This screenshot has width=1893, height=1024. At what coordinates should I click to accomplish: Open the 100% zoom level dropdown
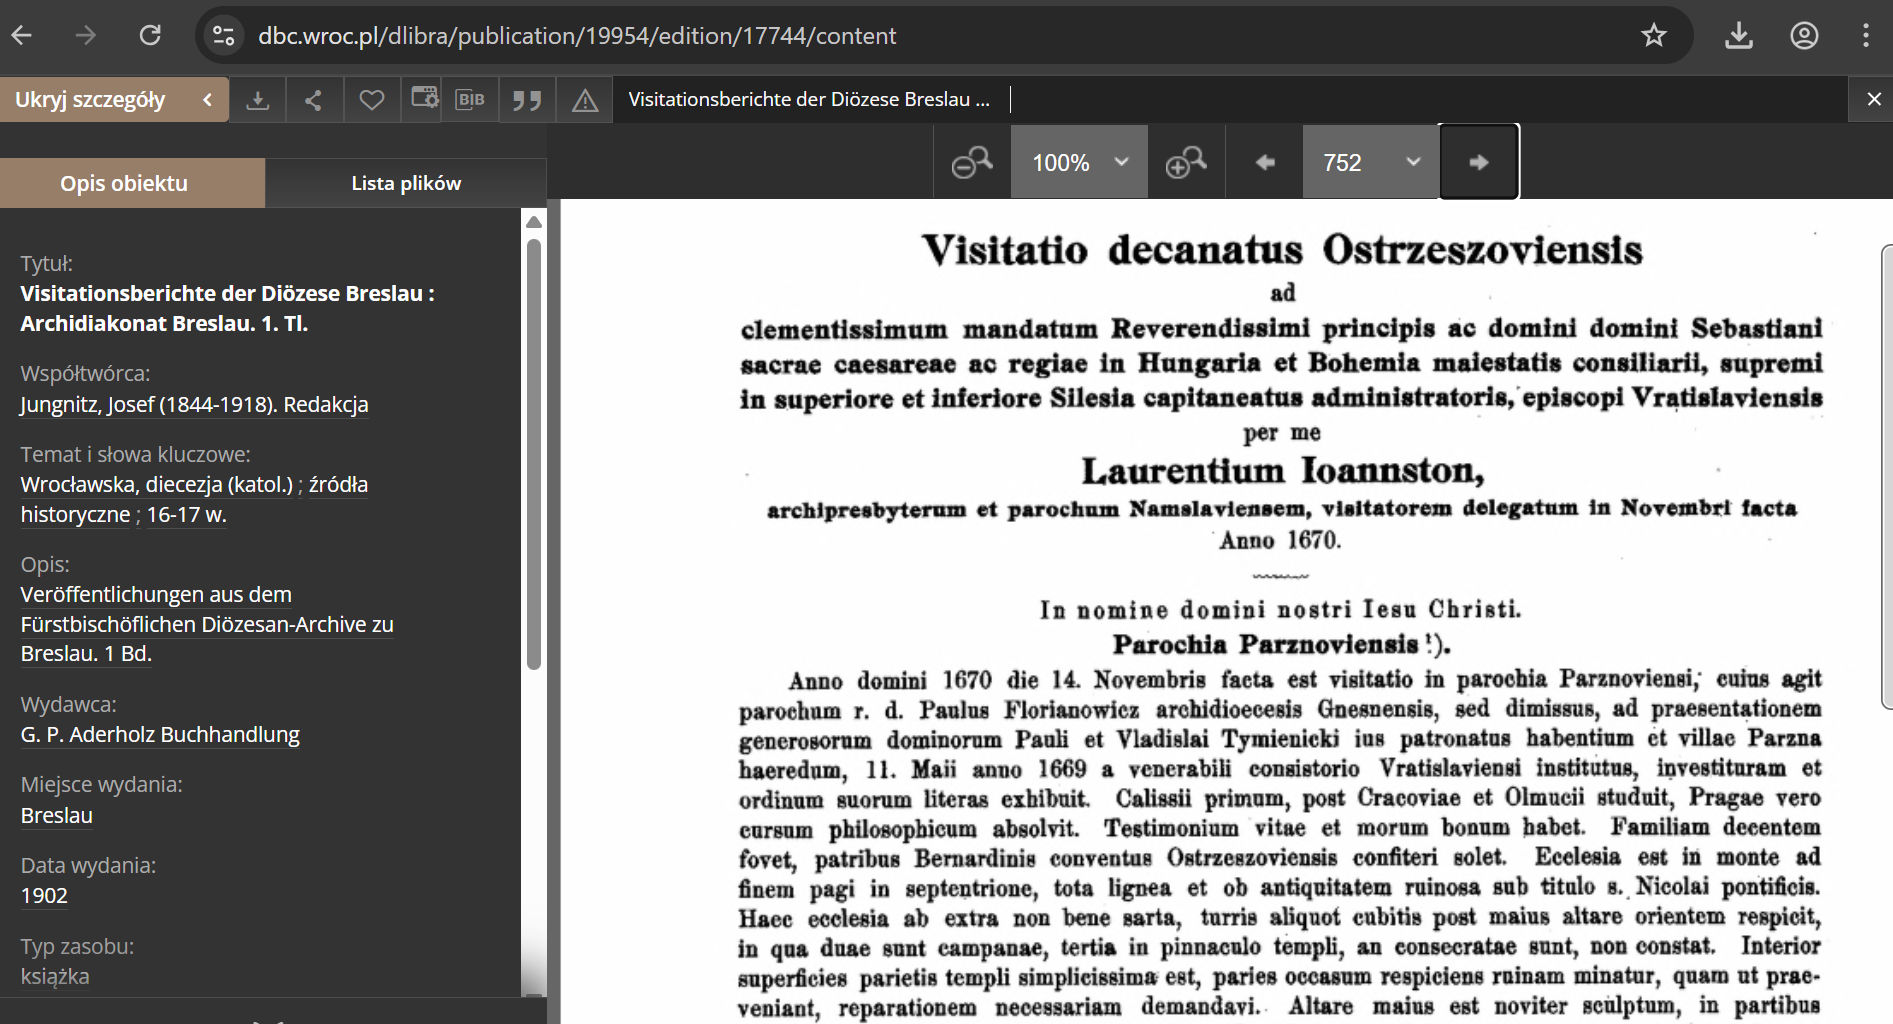1079,162
